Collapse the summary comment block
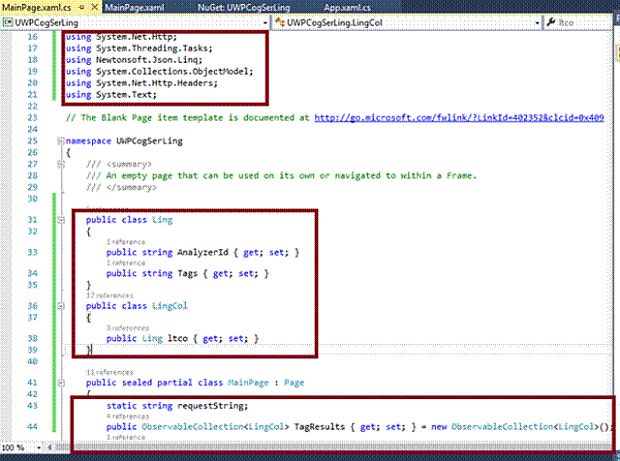The width and height of the screenshot is (620, 461). coord(60,164)
